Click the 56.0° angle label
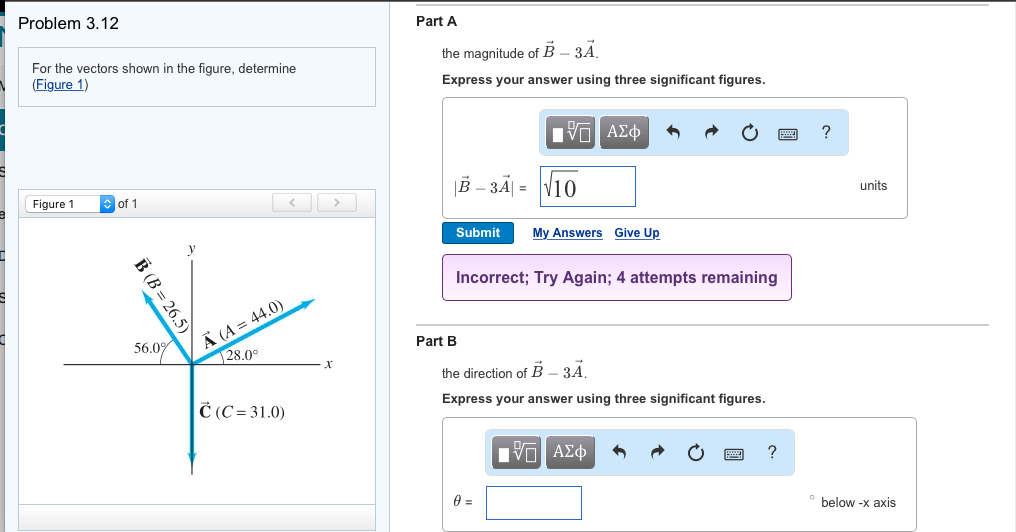Viewport: 1016px width, 532px height. (x=150, y=348)
